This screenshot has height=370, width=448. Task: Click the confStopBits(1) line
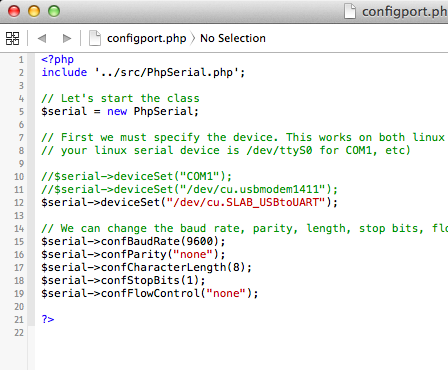123,280
